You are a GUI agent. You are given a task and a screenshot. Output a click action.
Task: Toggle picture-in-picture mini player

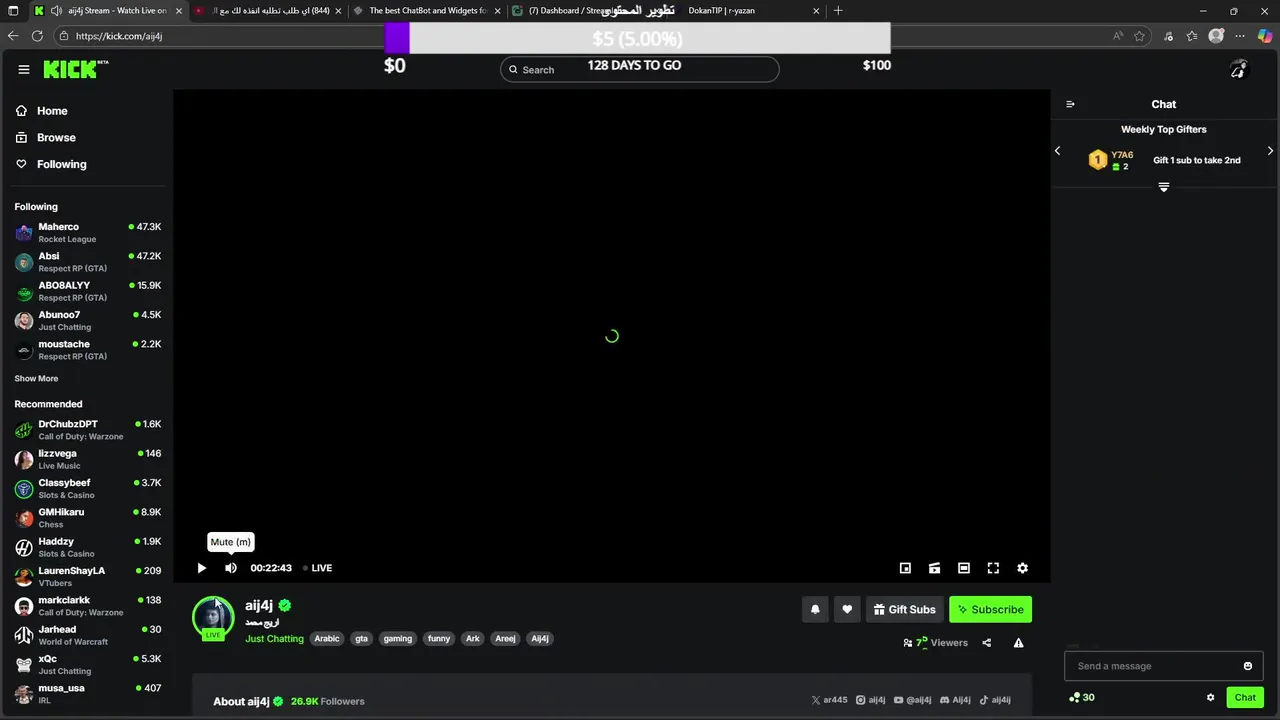point(905,568)
